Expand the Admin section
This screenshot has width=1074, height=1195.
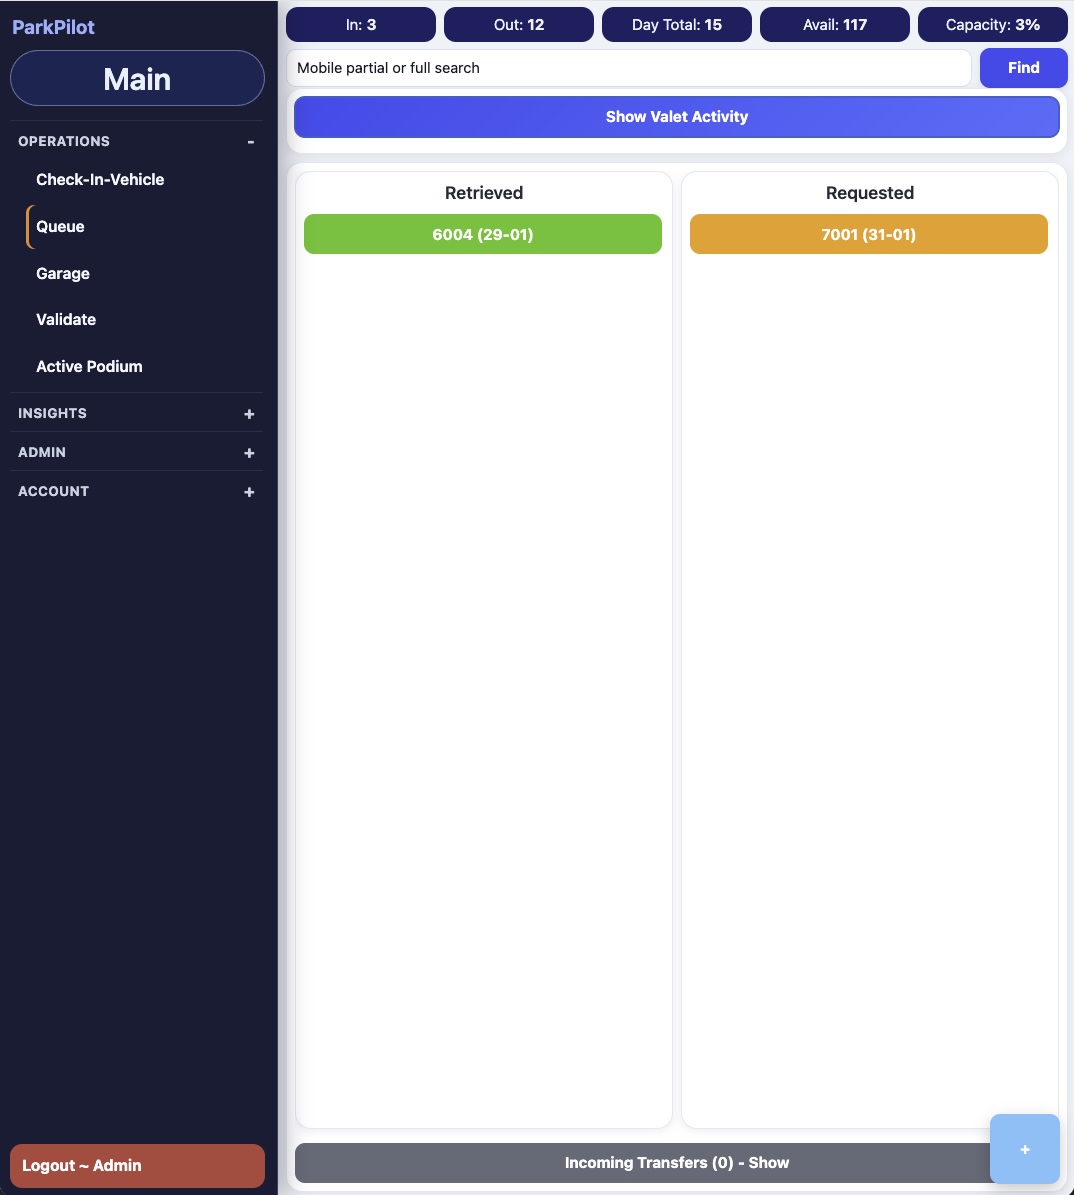[136, 452]
